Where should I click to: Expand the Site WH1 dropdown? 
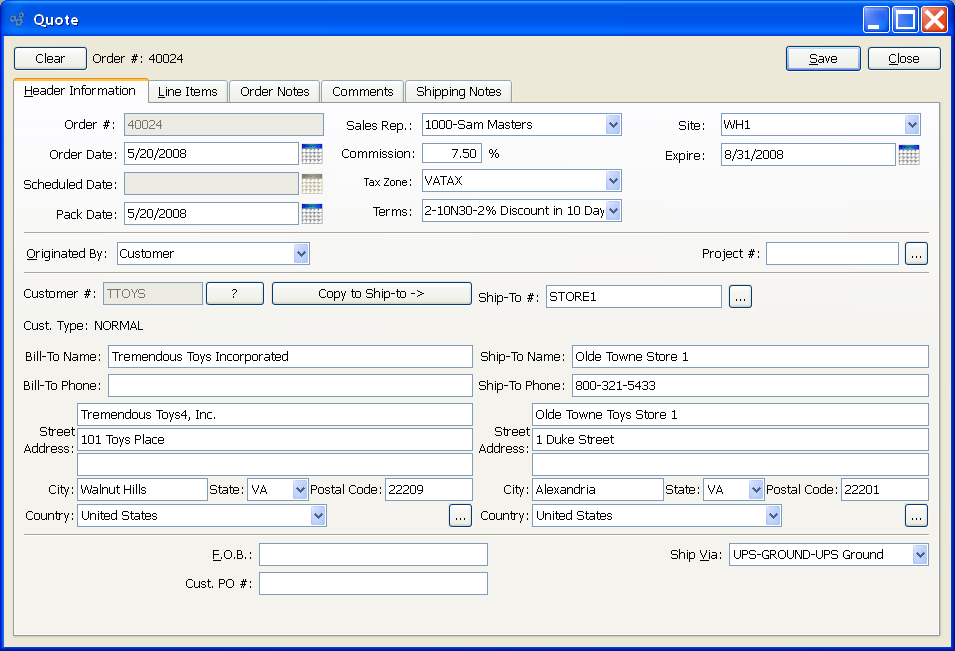pyautogui.click(x=911, y=125)
